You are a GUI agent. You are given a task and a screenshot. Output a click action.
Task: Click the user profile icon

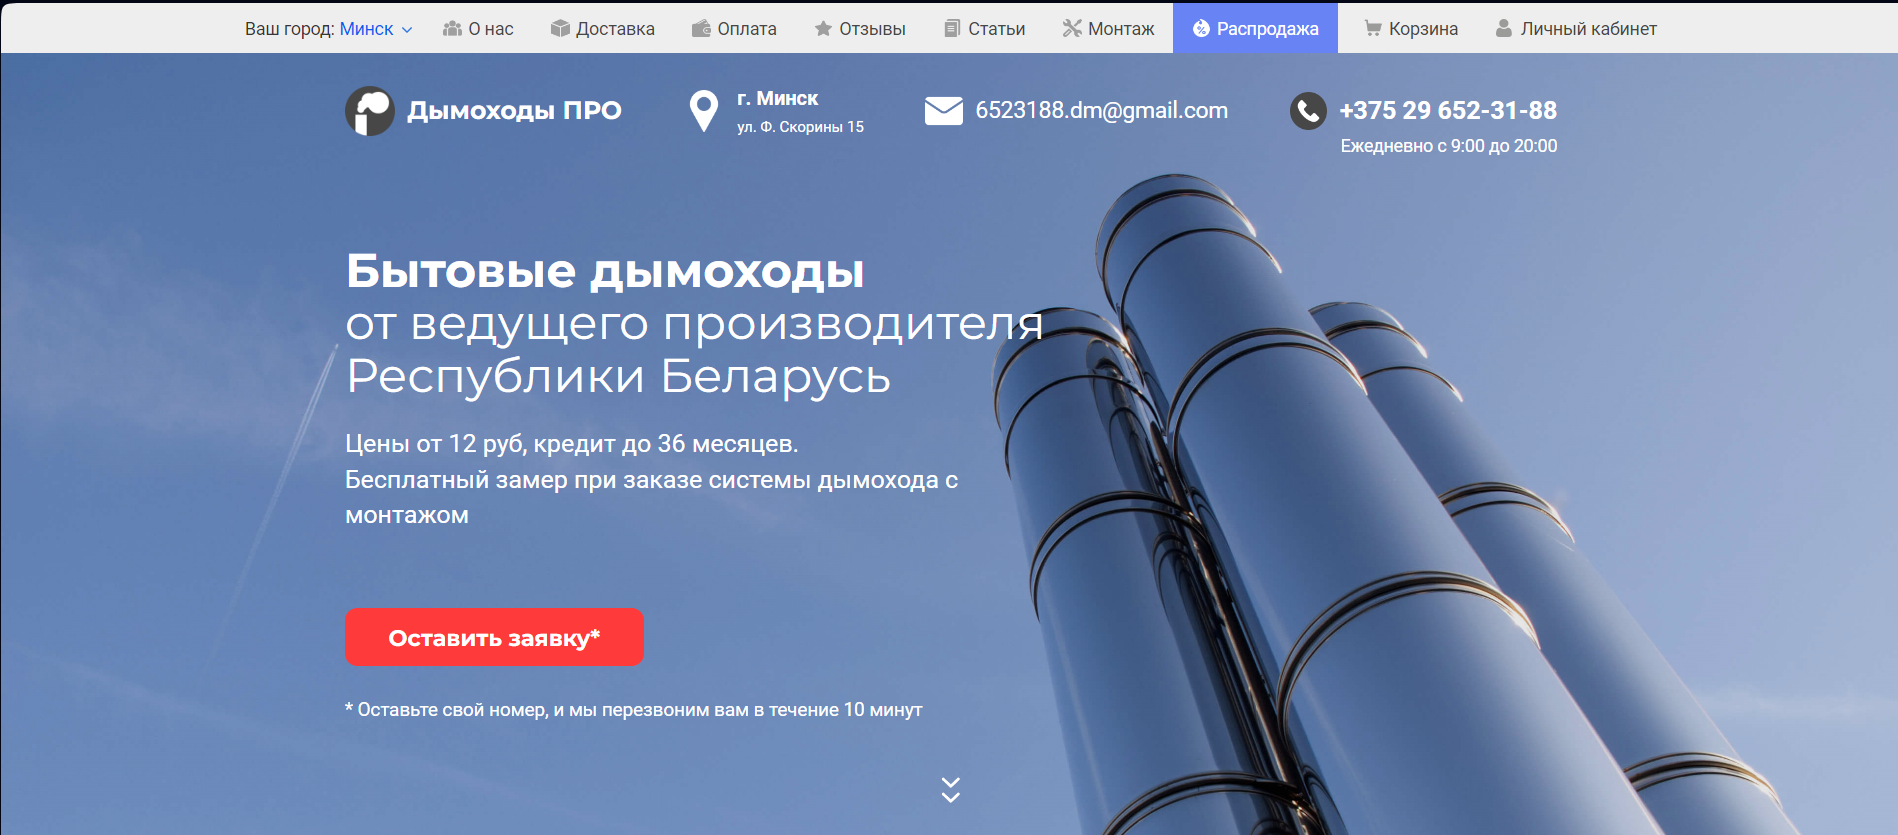[1503, 29]
